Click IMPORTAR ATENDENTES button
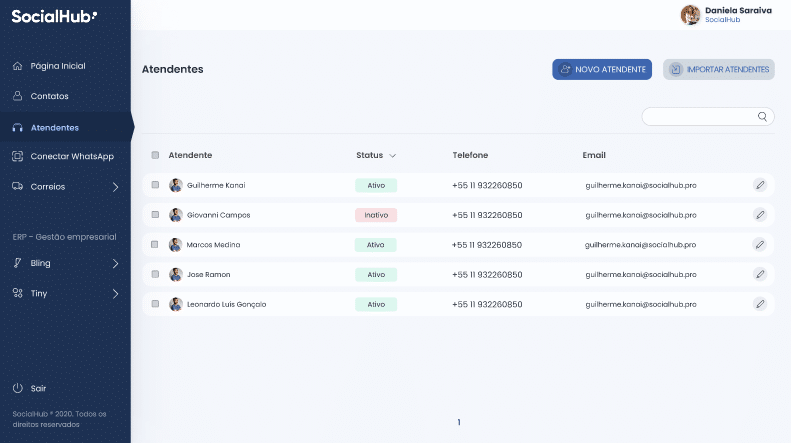The image size is (791, 443). click(x=718, y=69)
